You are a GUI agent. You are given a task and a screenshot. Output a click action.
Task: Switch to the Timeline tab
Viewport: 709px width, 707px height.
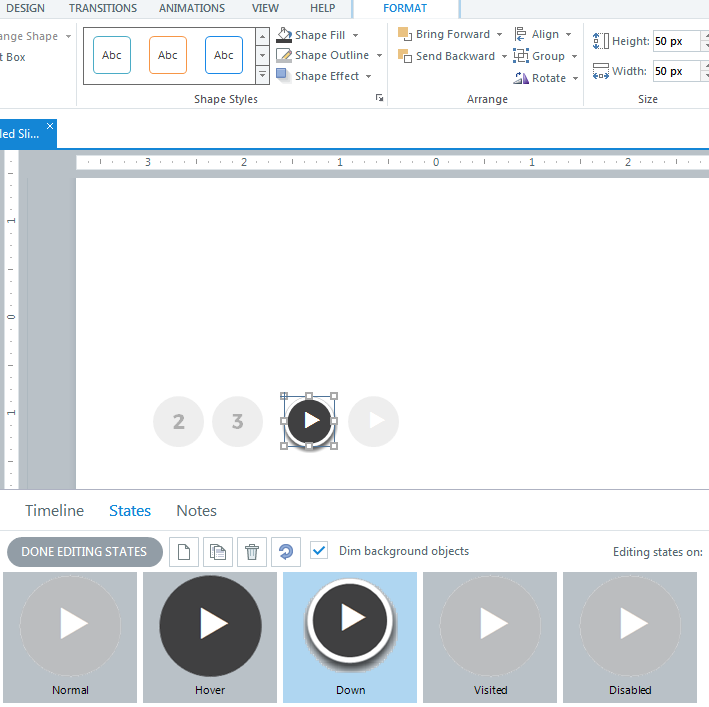(55, 511)
